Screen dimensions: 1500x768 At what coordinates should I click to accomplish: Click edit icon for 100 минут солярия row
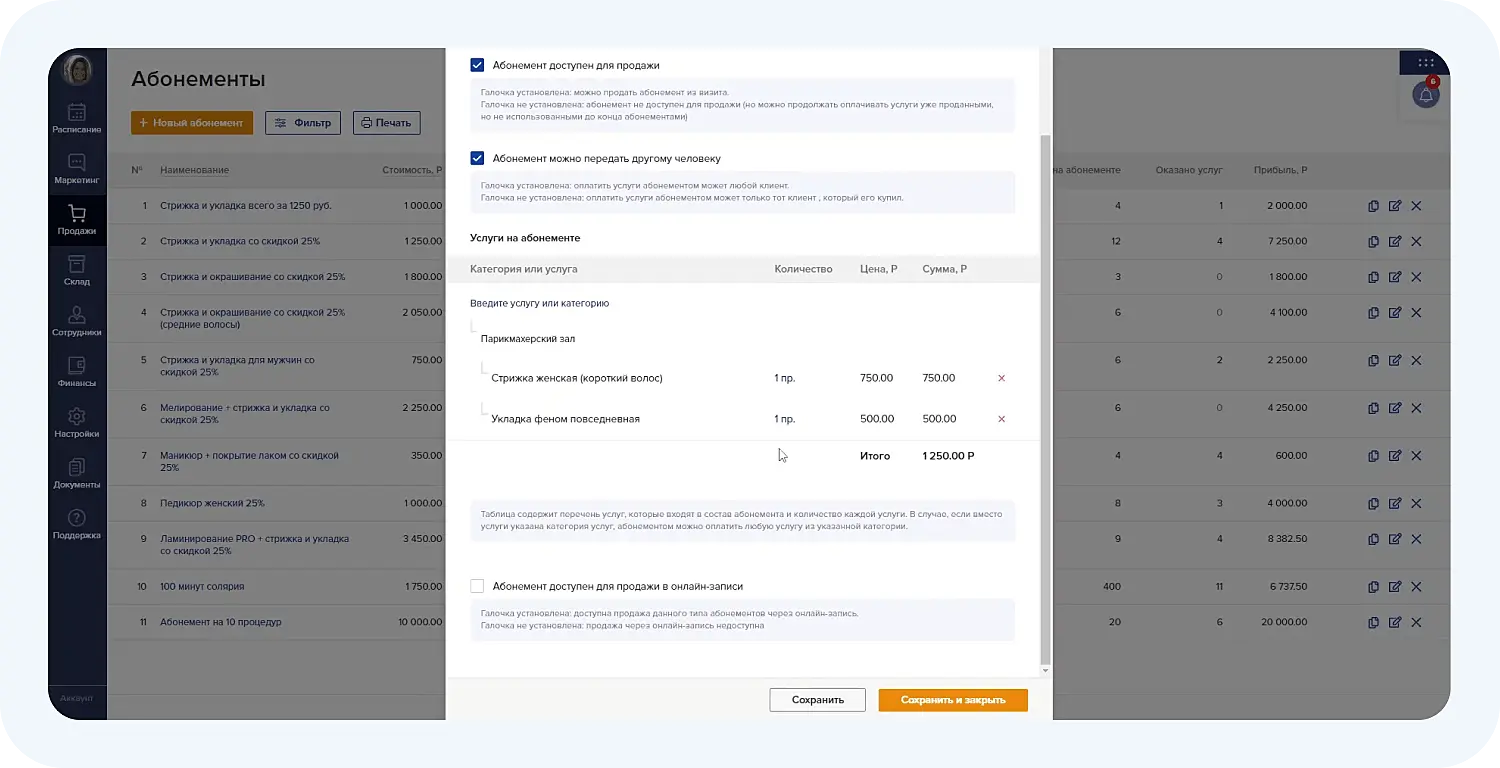click(1395, 587)
